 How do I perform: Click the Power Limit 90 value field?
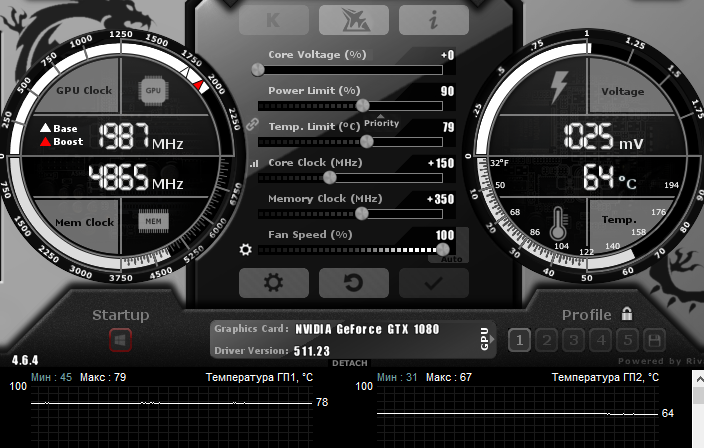point(447,91)
